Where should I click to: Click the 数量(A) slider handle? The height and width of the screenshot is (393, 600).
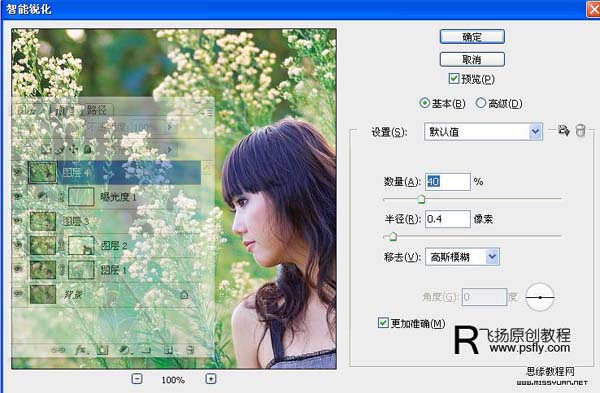421,199
